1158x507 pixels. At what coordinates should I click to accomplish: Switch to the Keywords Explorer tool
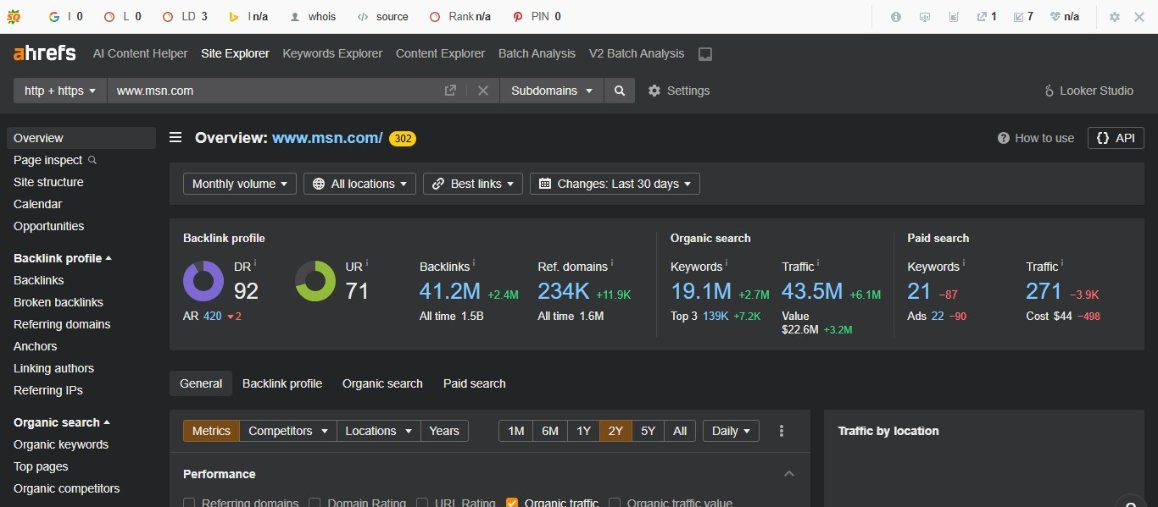click(332, 53)
